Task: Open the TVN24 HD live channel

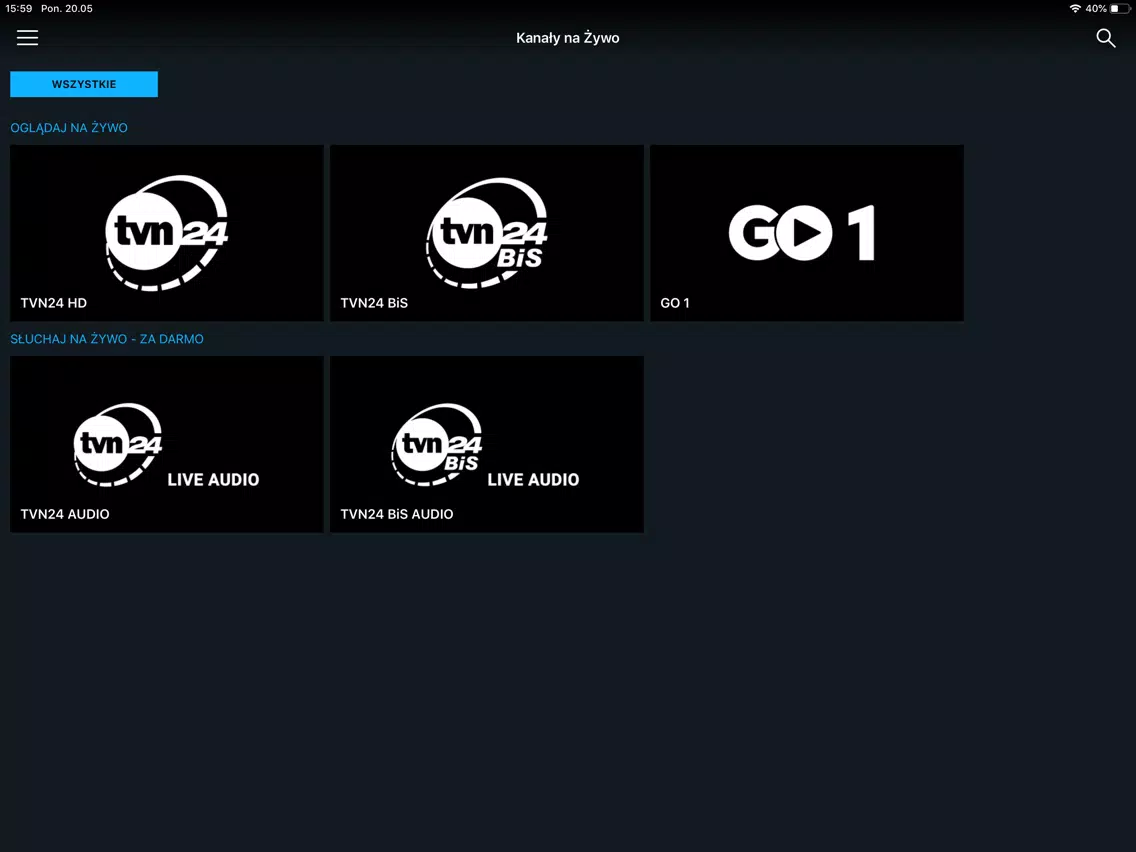Action: 167,233
